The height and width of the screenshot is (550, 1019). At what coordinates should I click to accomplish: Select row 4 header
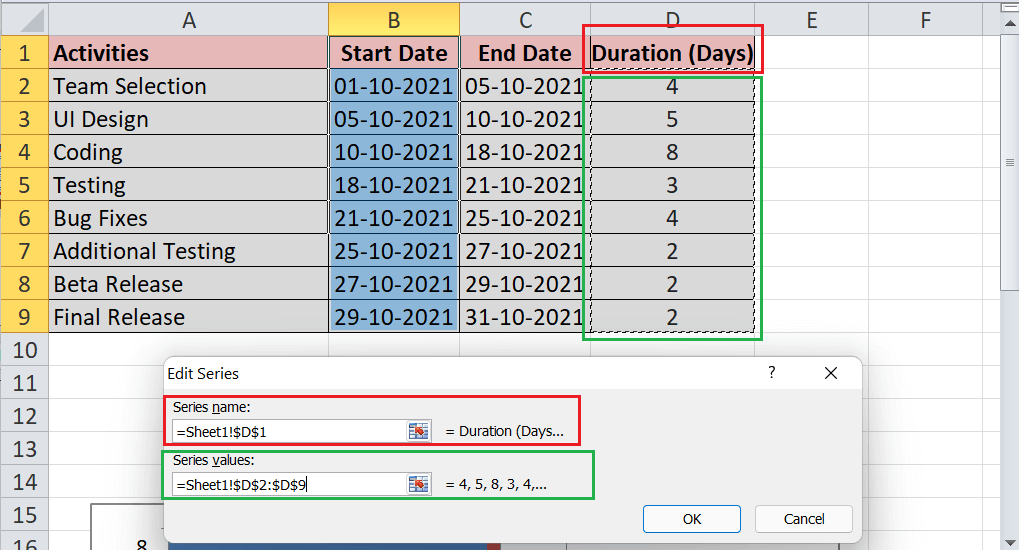[x=25, y=151]
